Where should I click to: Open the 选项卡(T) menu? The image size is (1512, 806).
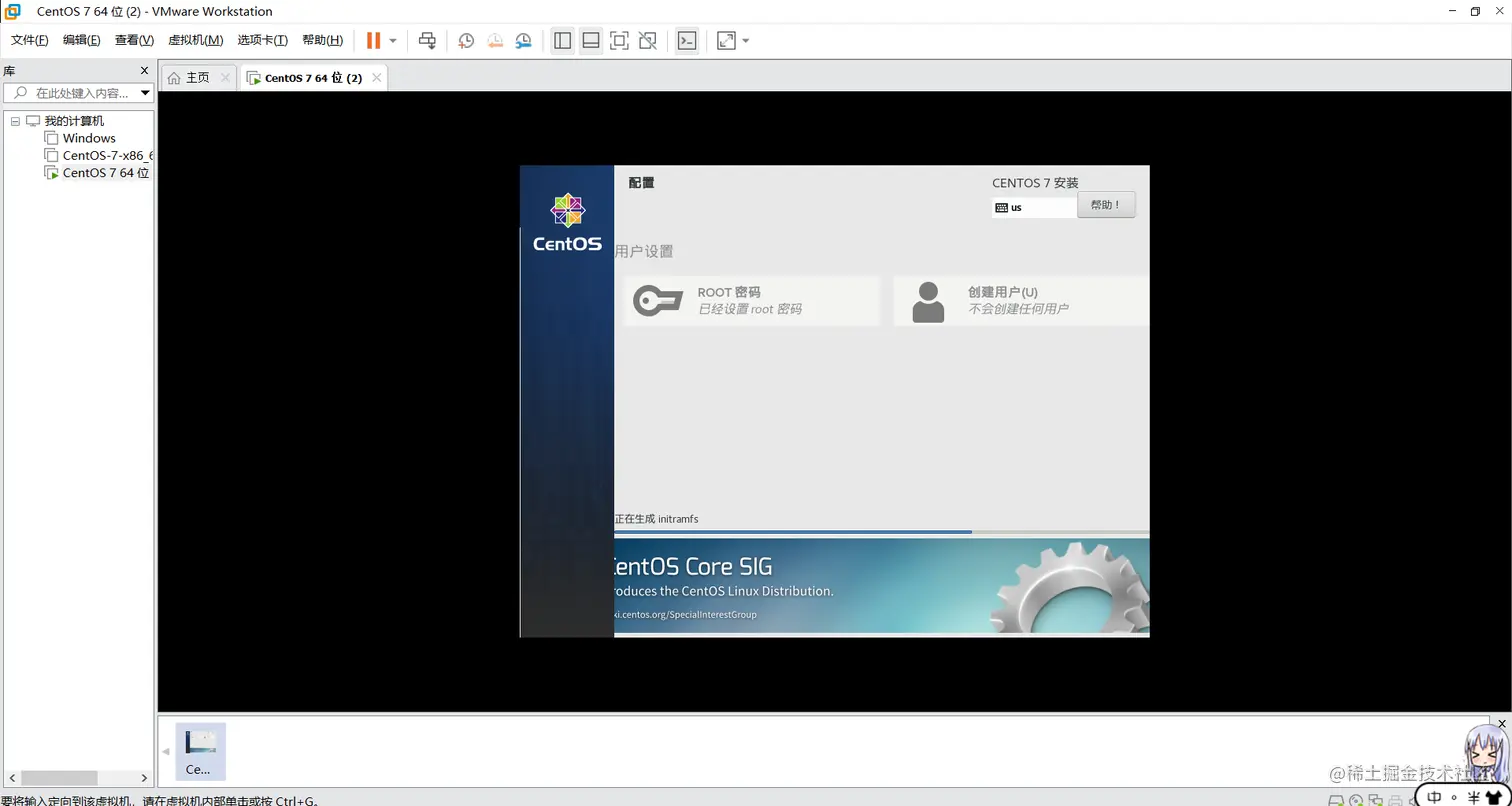(263, 40)
